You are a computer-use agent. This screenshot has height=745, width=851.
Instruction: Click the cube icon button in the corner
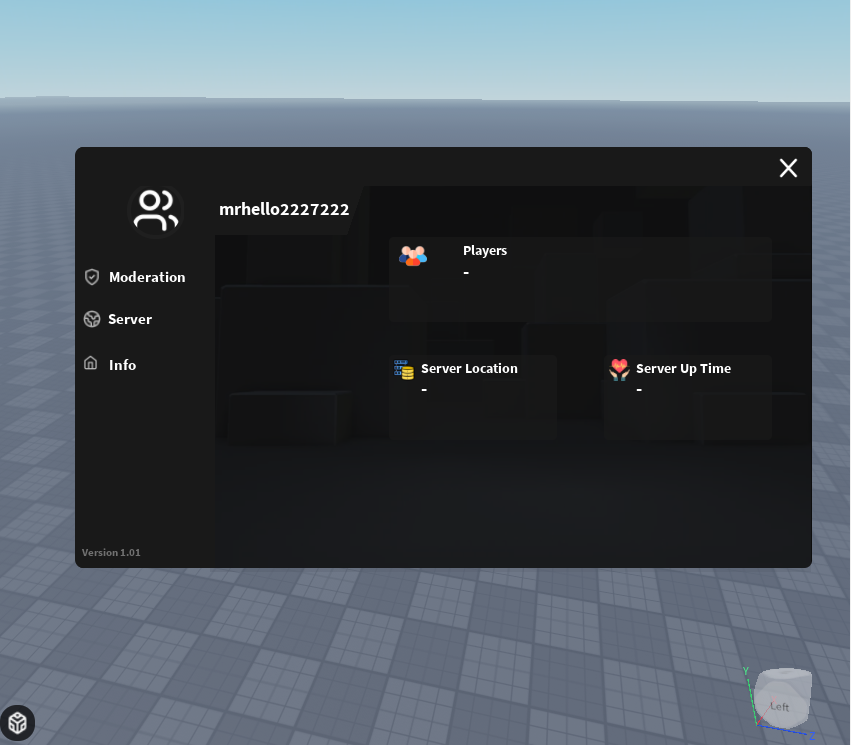17,723
